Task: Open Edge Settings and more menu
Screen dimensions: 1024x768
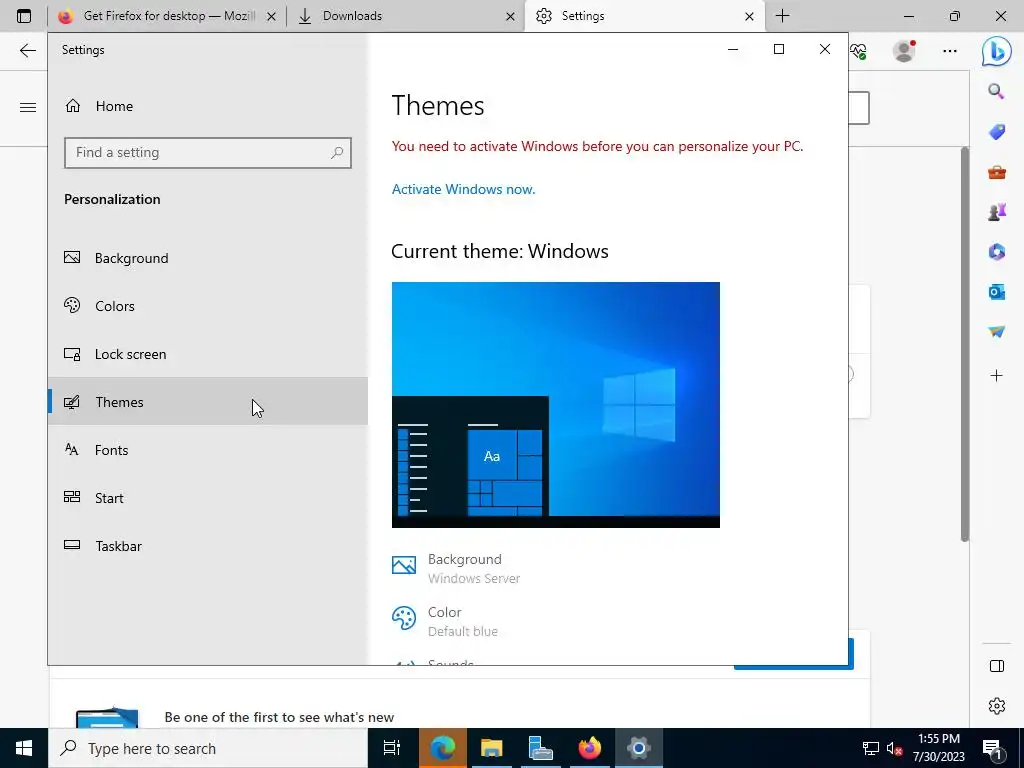Action: (x=950, y=50)
